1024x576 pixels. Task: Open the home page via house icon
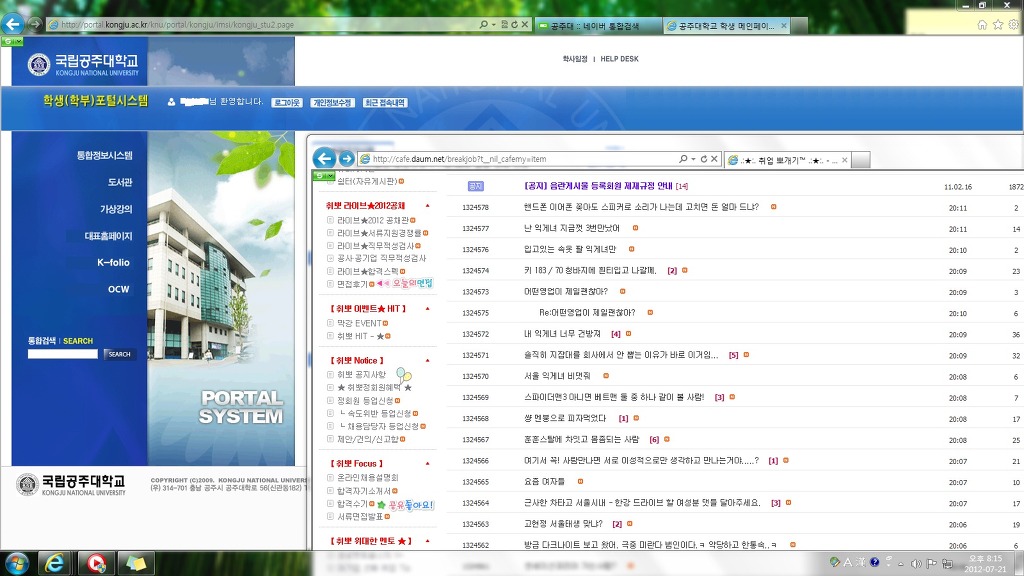(x=982, y=25)
